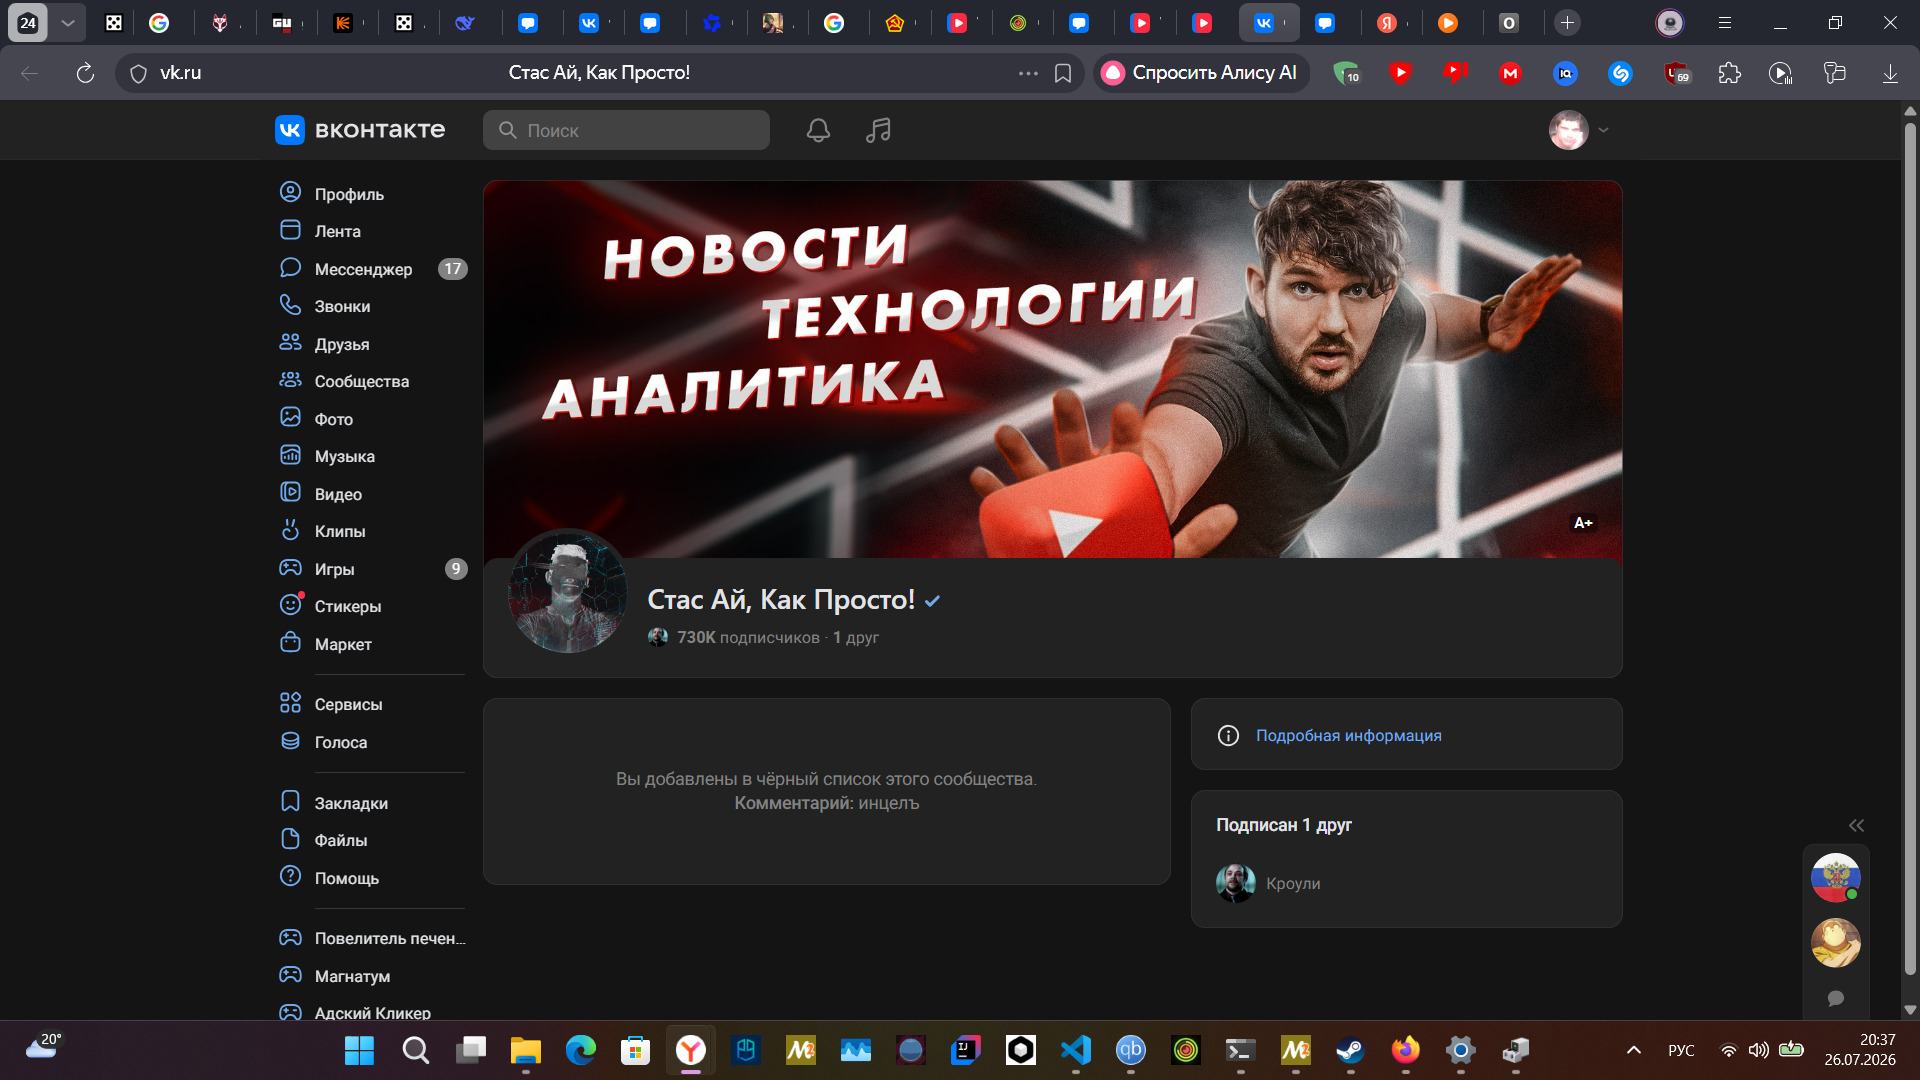The height and width of the screenshot is (1080, 1920).
Task: Expand the account menu next to avatar
Action: [x=1603, y=130]
